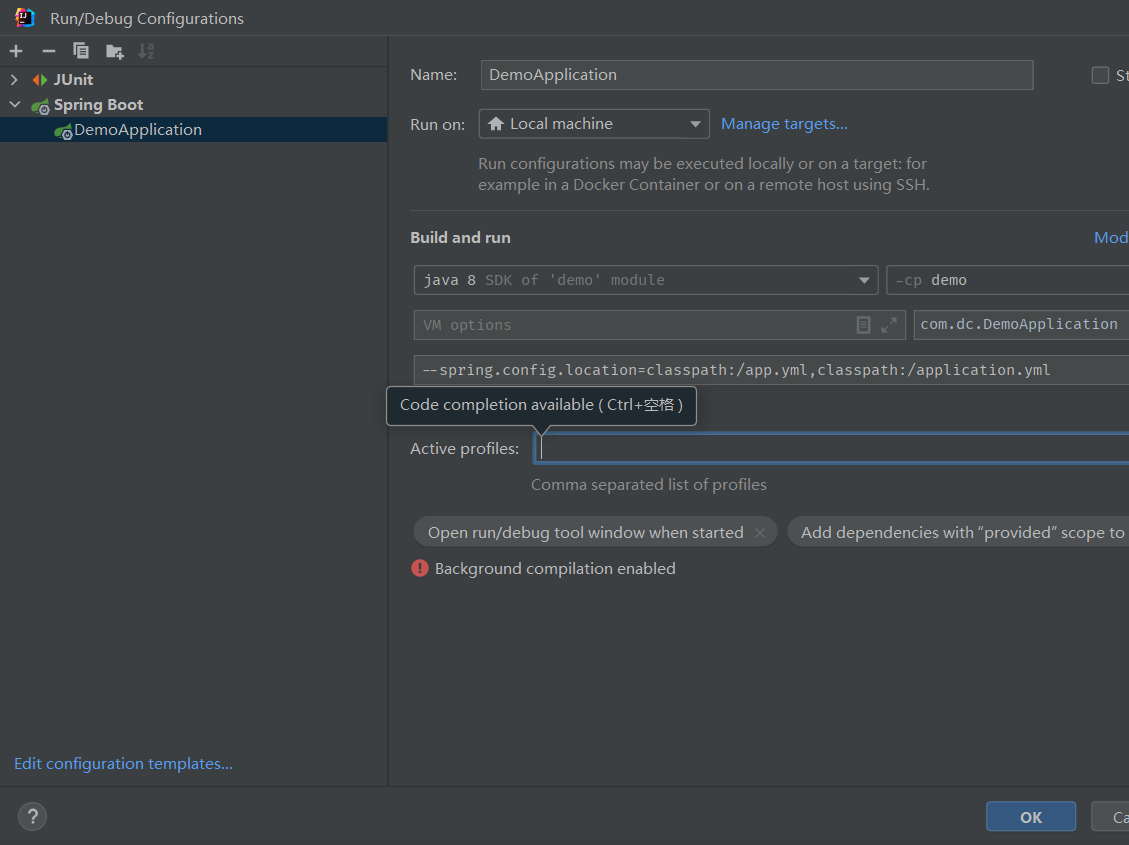Add a new run configuration with the plus icon
This screenshot has width=1129, height=845.
tap(16, 51)
